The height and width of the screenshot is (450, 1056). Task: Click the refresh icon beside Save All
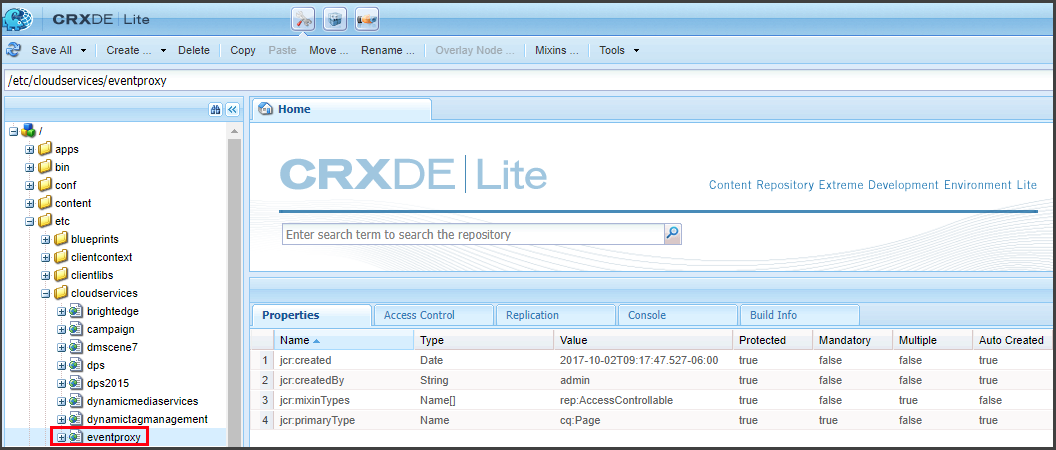point(13,50)
